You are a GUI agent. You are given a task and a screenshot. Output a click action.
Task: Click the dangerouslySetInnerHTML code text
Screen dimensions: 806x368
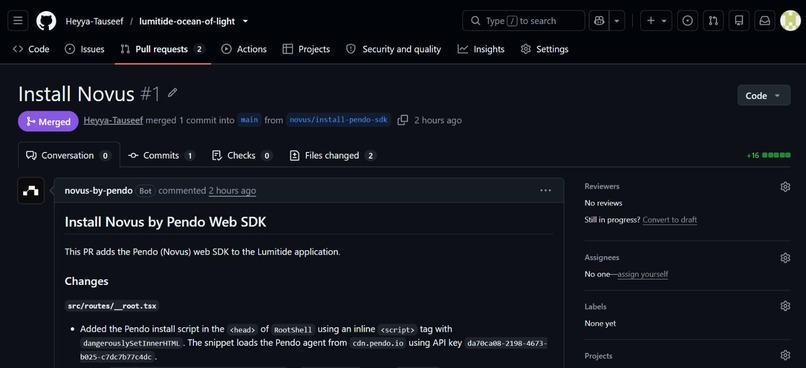(131, 343)
